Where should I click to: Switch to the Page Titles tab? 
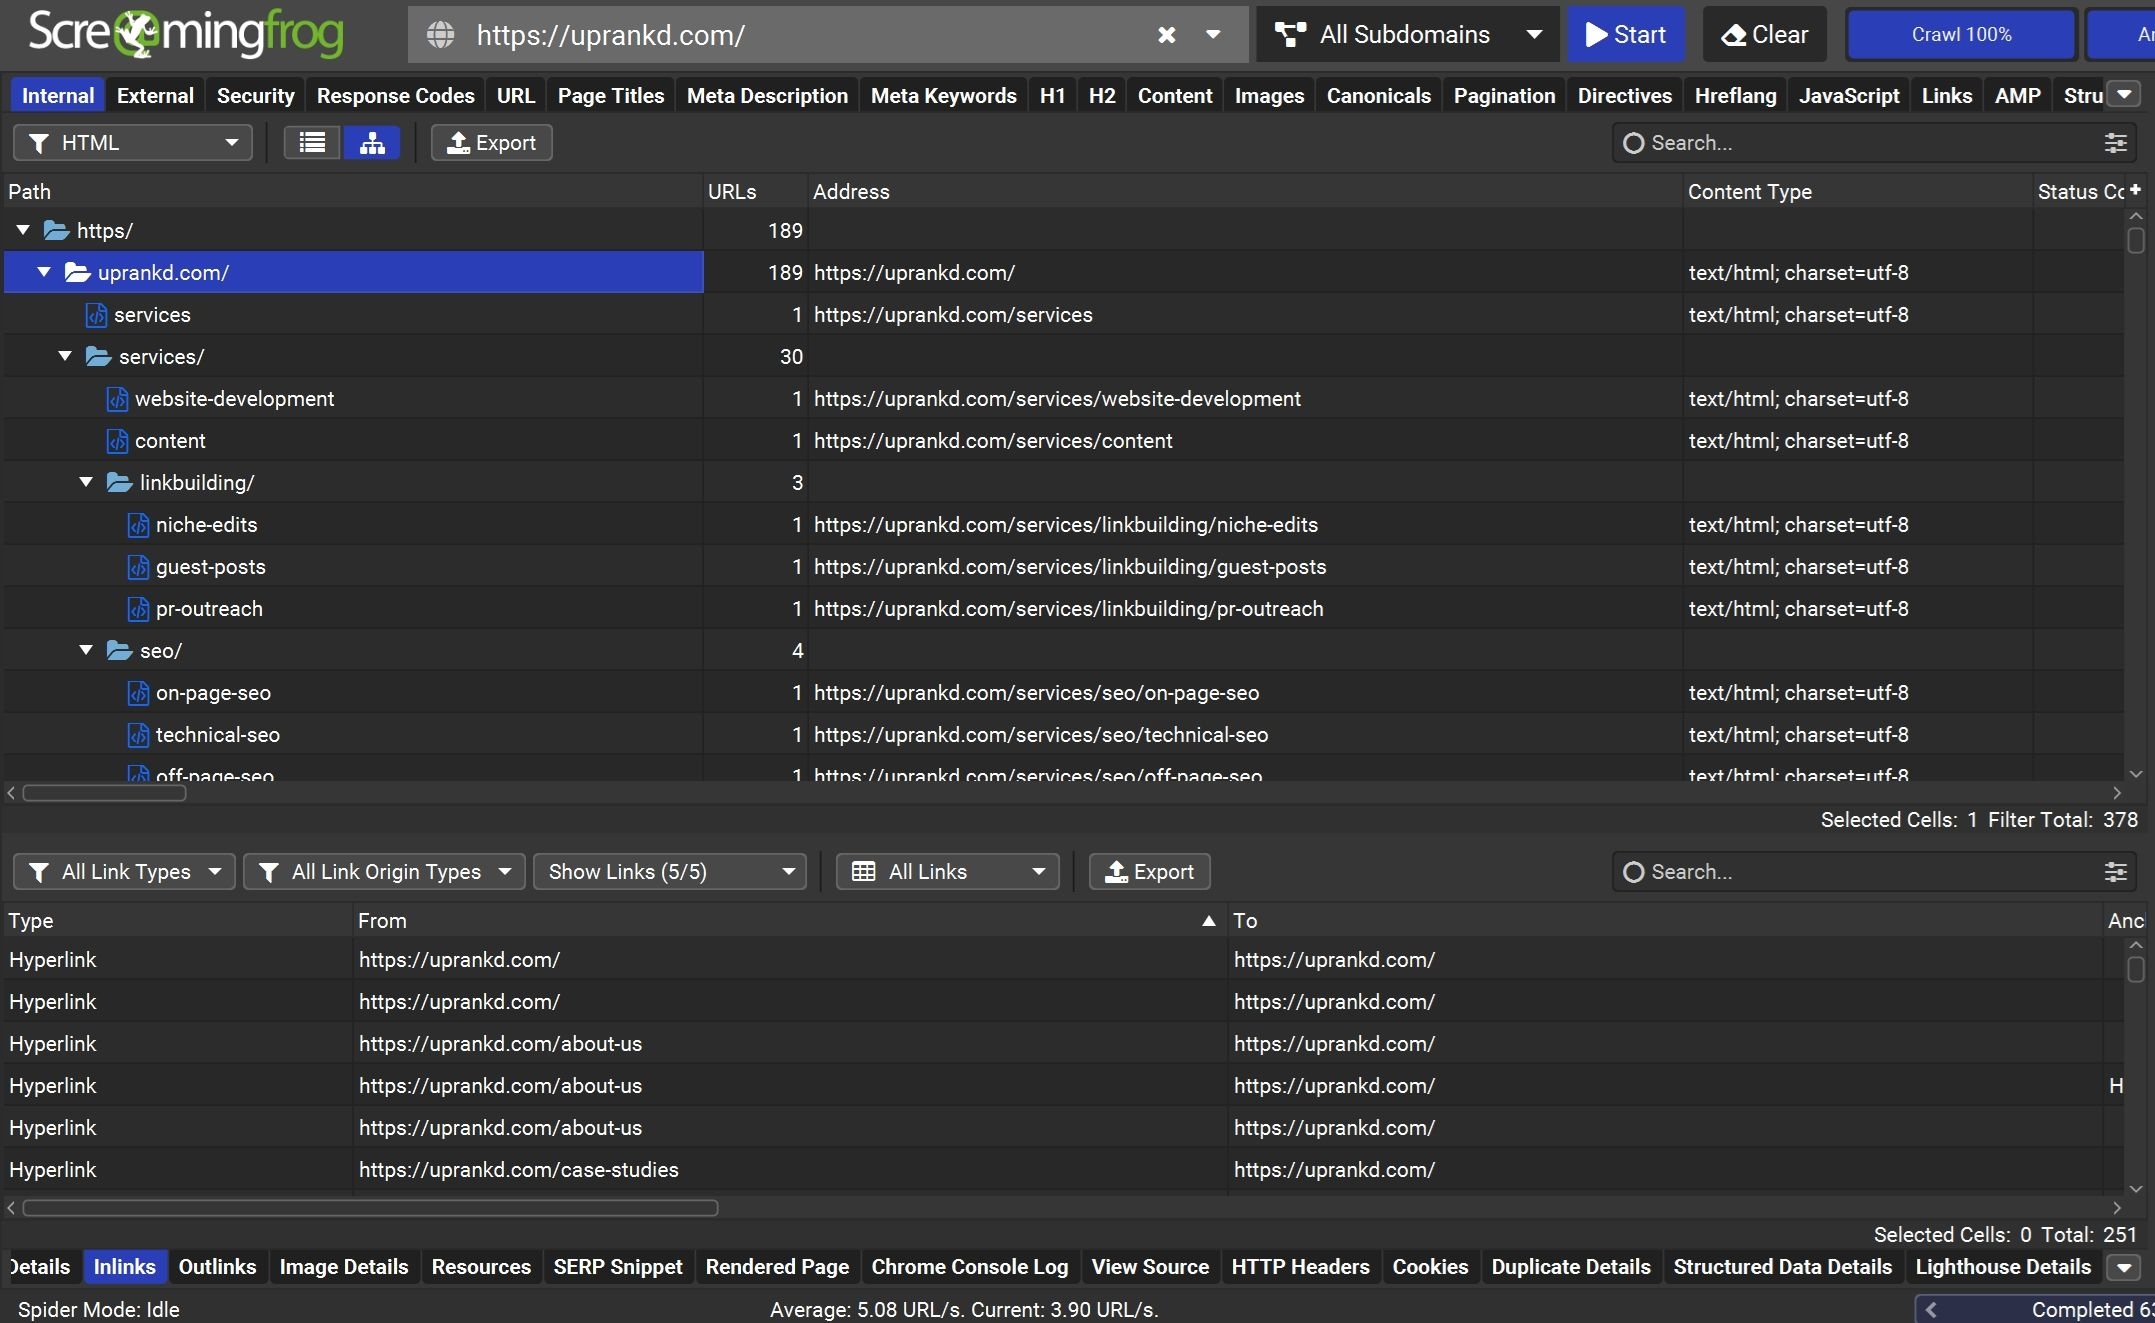(x=610, y=96)
